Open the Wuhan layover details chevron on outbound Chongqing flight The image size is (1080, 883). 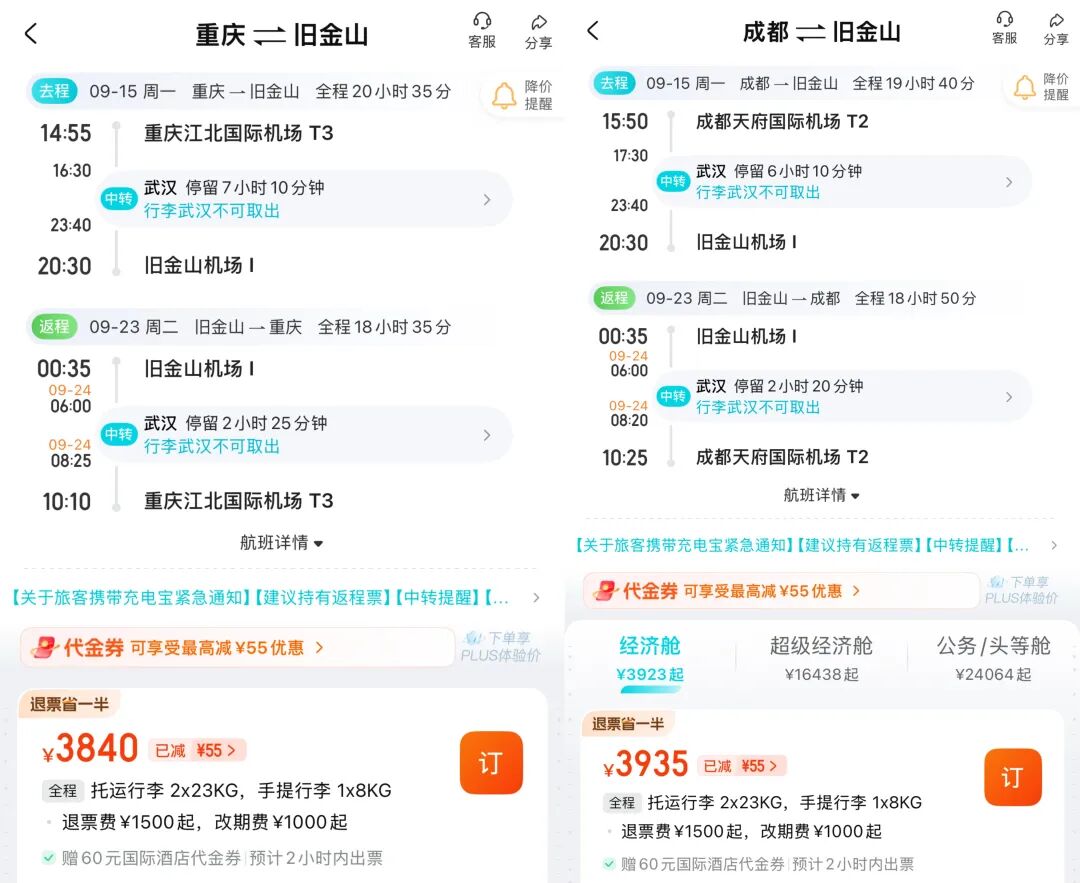pos(489,199)
